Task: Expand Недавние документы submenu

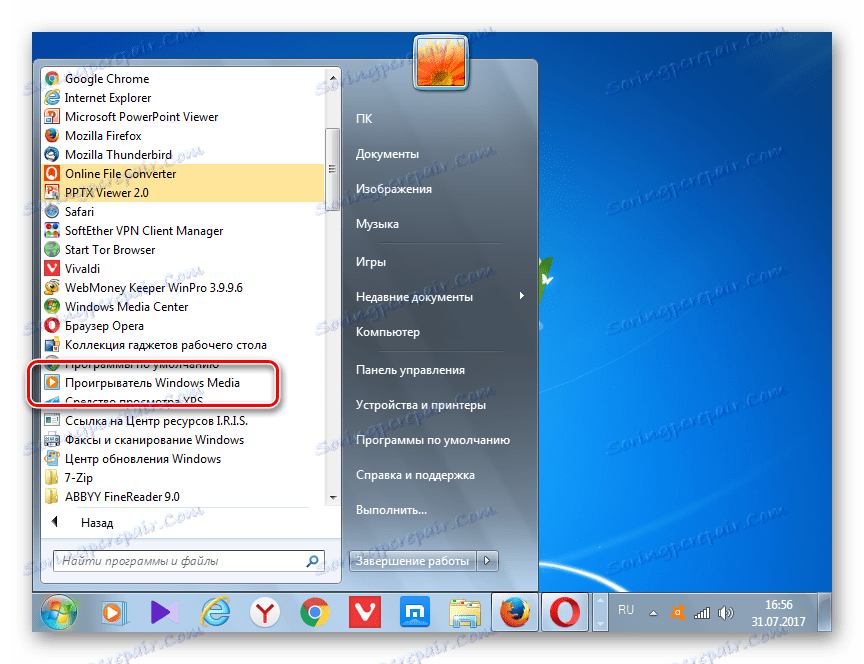Action: coord(439,297)
